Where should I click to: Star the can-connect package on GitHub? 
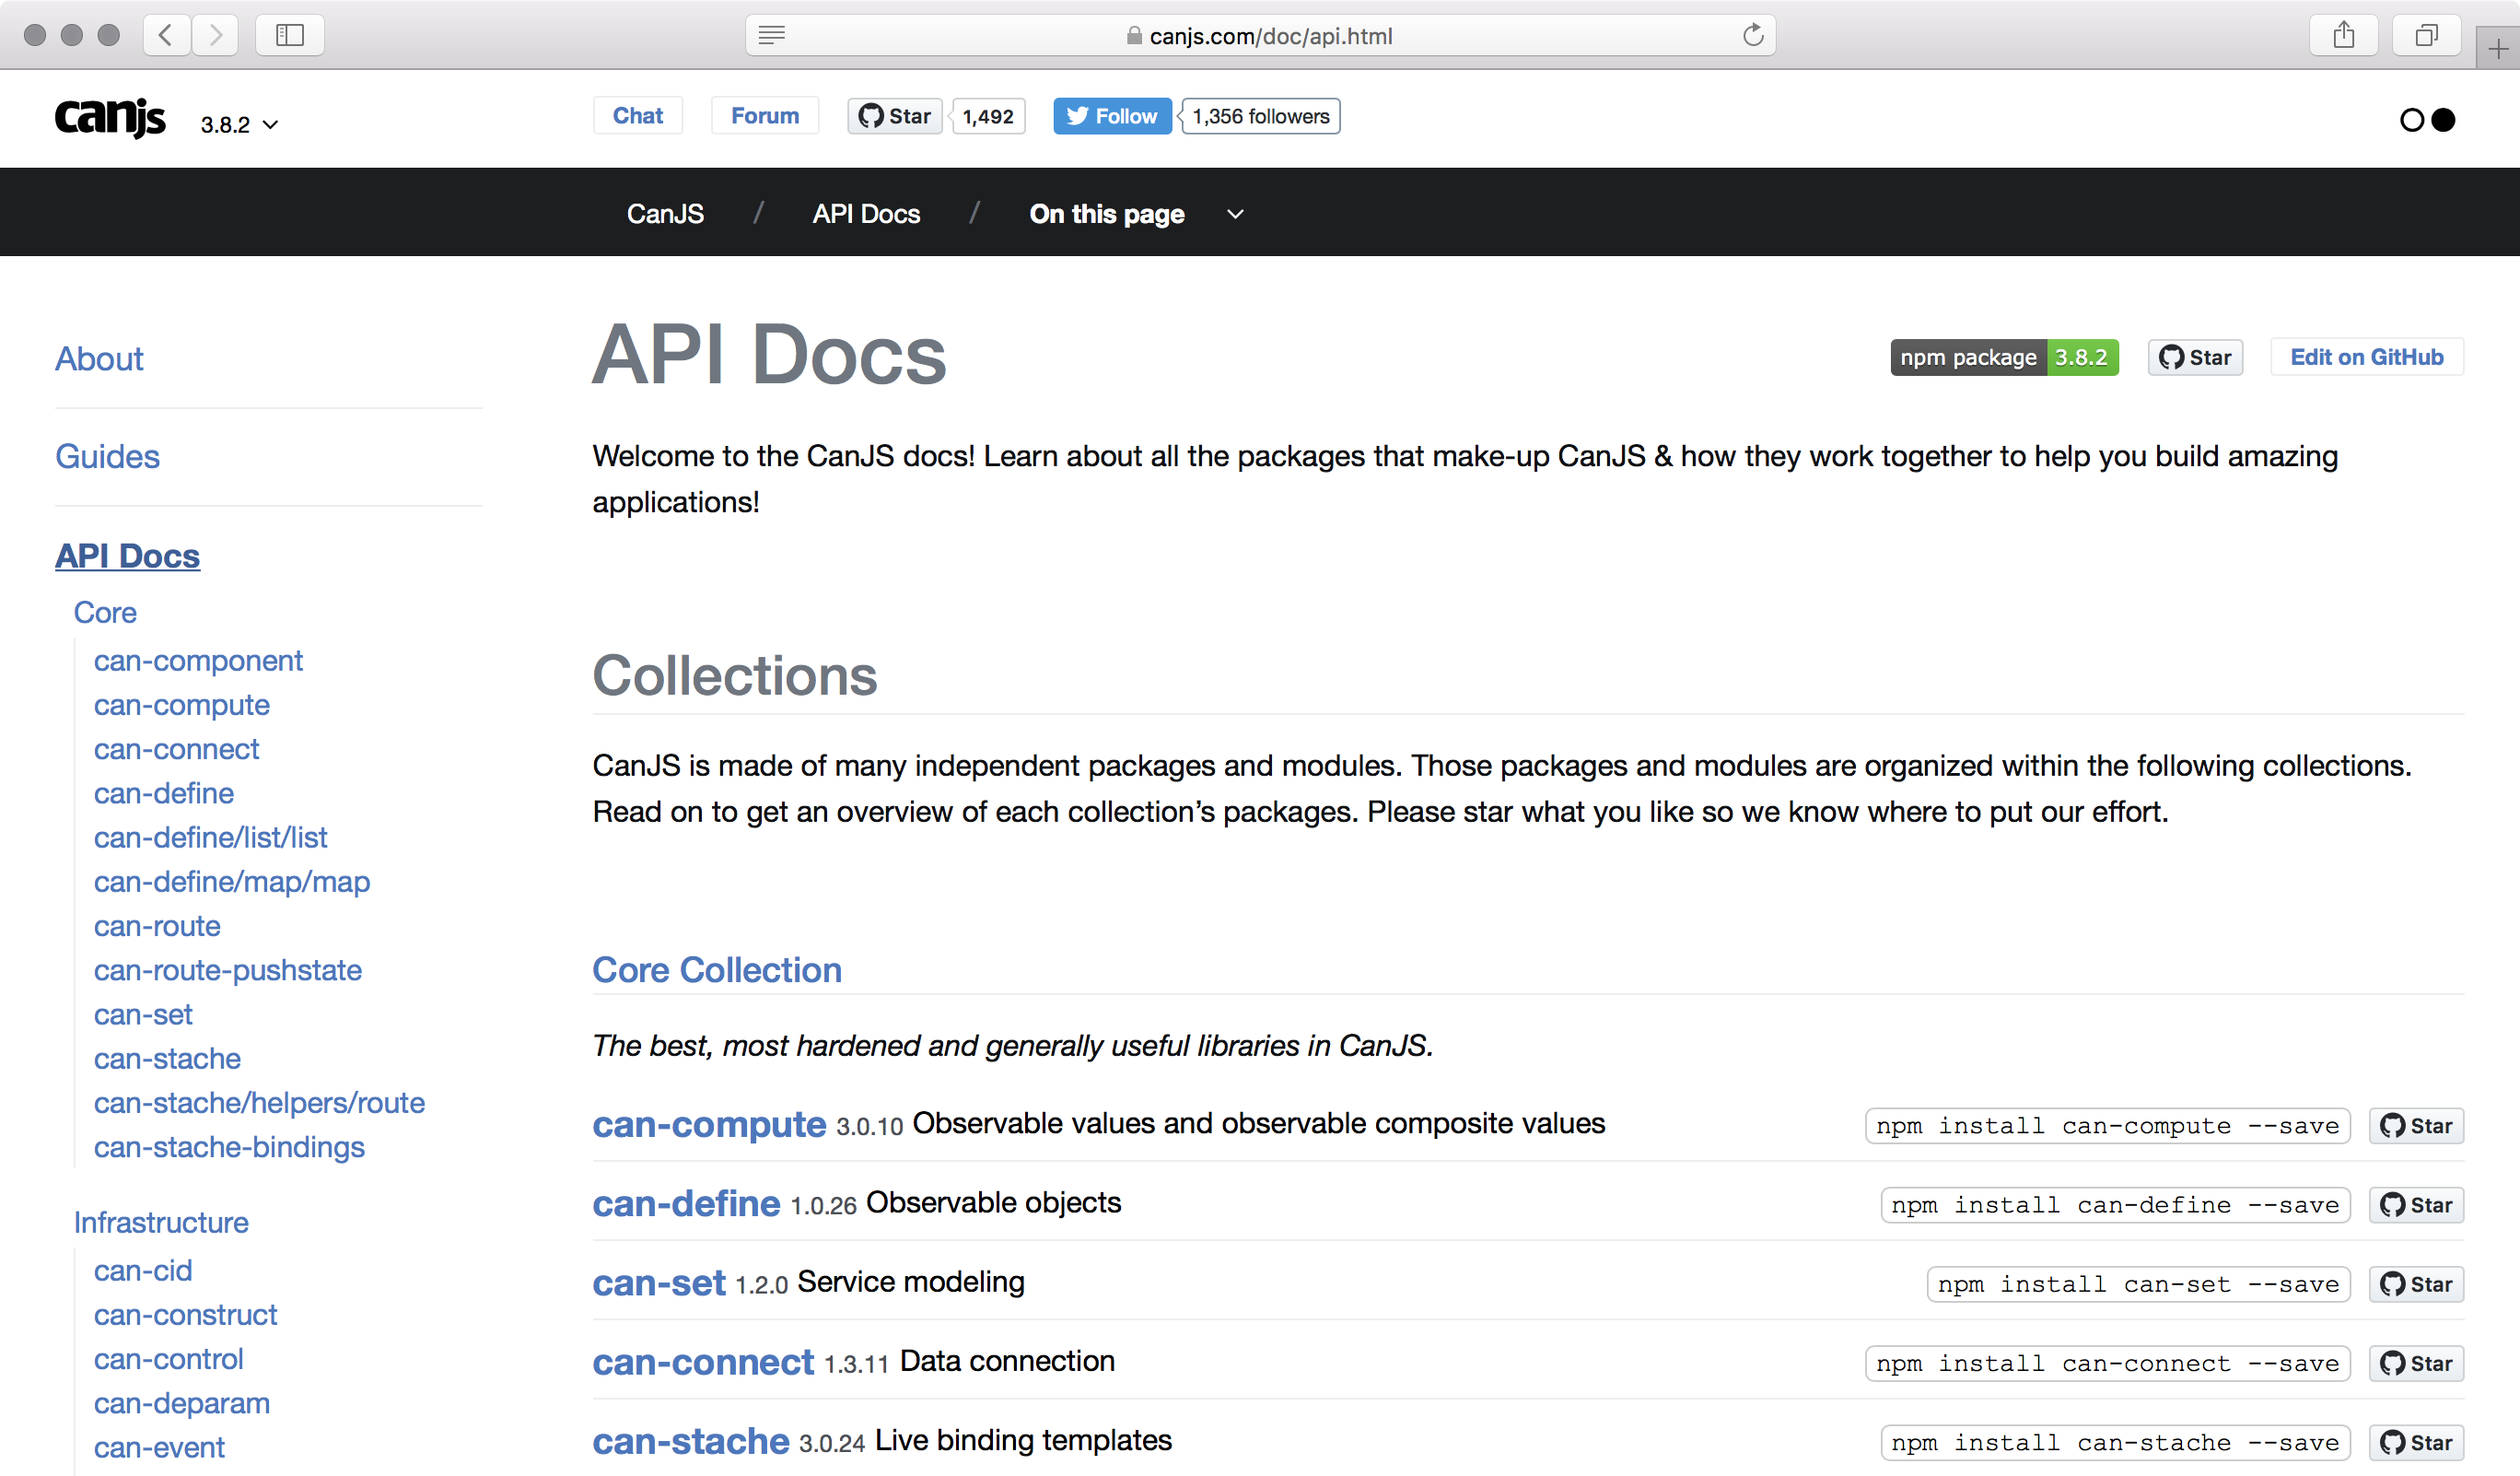2416,1363
